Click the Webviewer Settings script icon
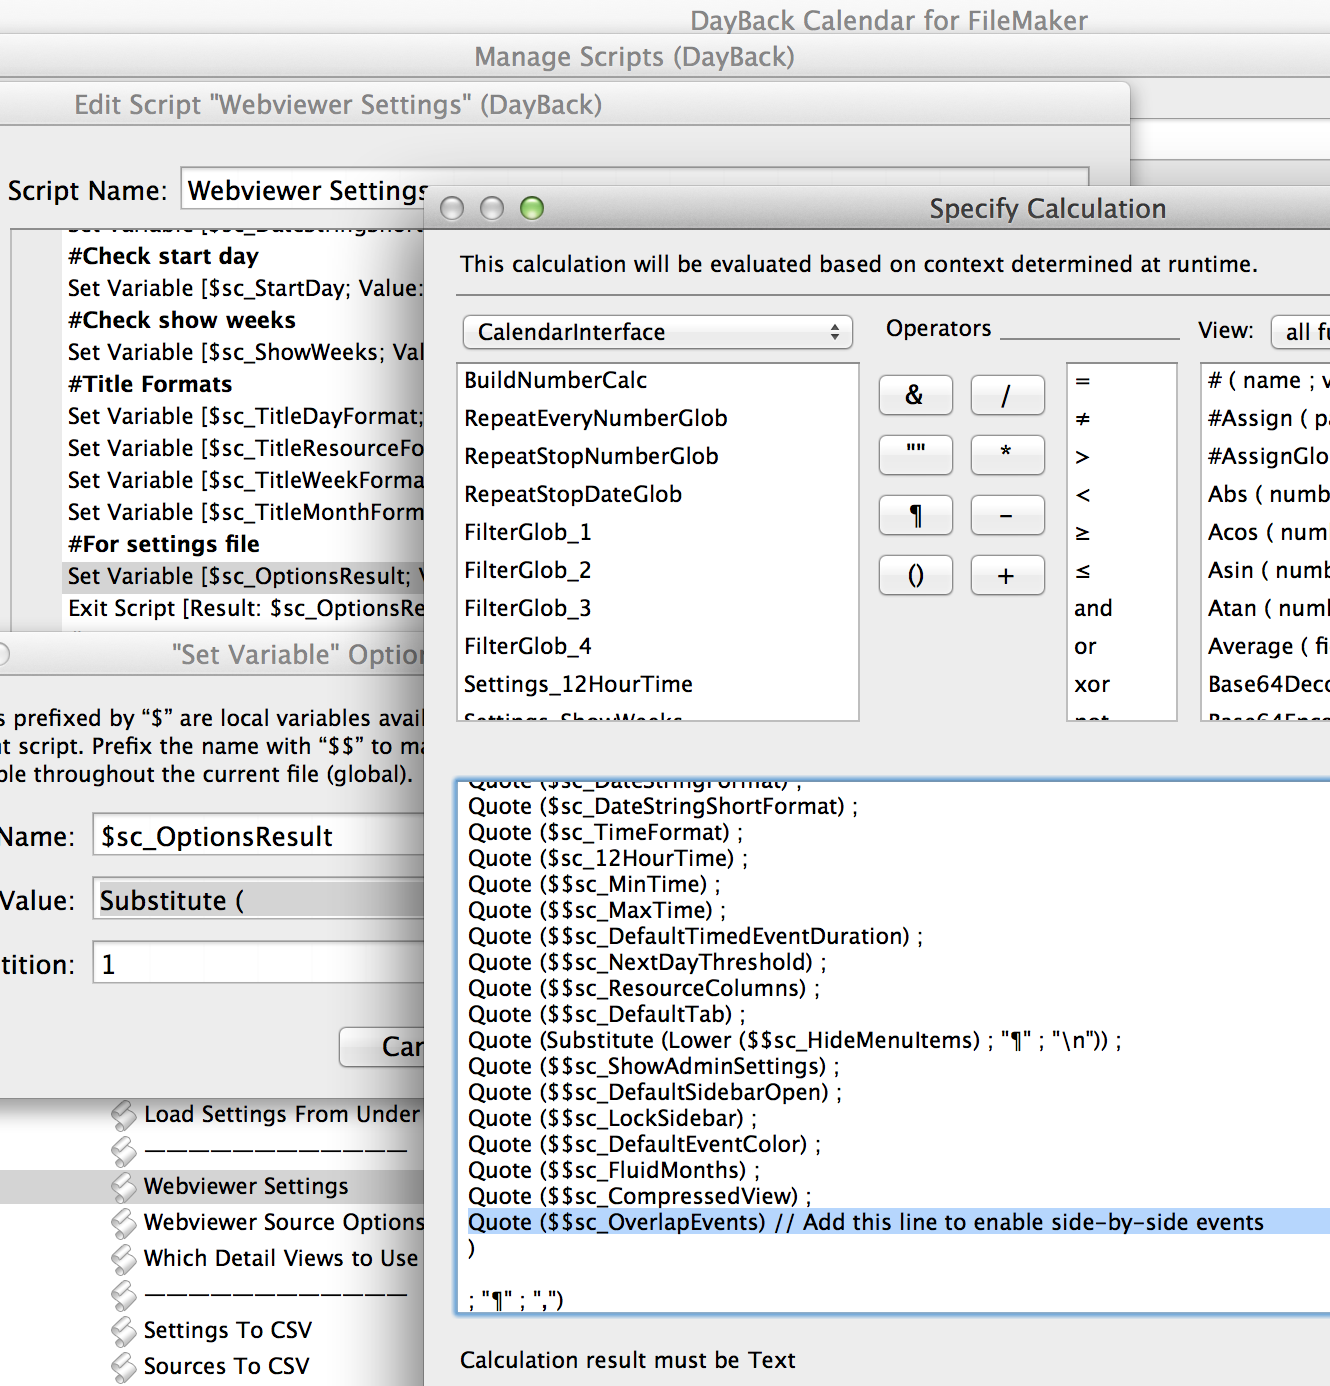Screen dimensions: 1330x1386 124,1187
